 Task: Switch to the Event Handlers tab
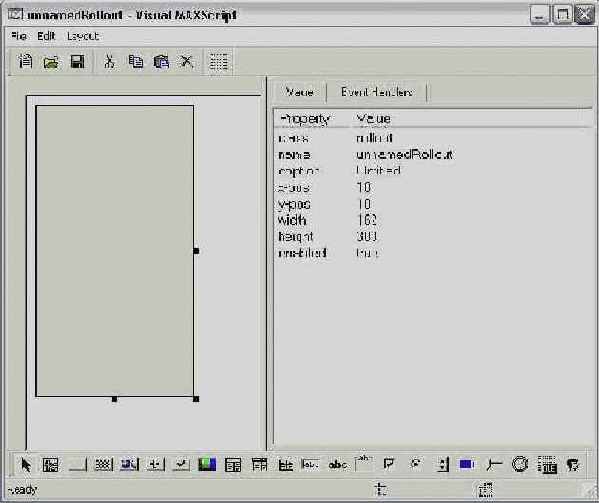coord(377,92)
